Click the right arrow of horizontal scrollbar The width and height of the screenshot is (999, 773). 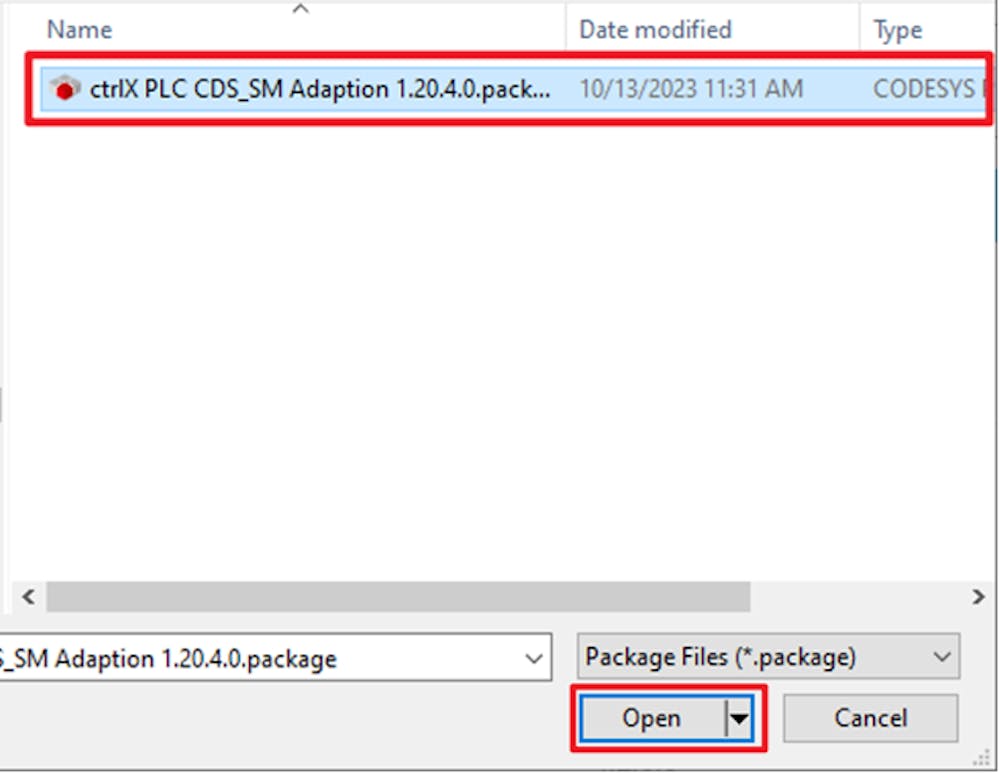pos(978,596)
